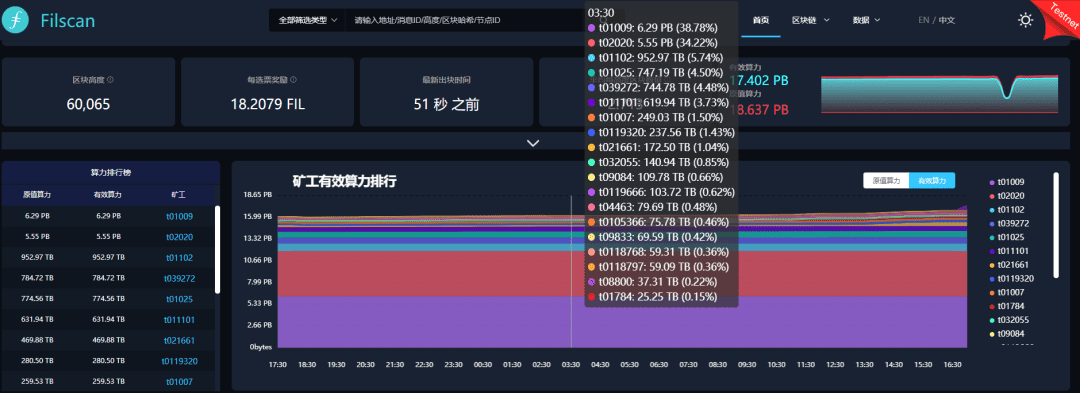Click the legend panel scrollbar
The height and width of the screenshot is (393, 1080).
[1056, 225]
